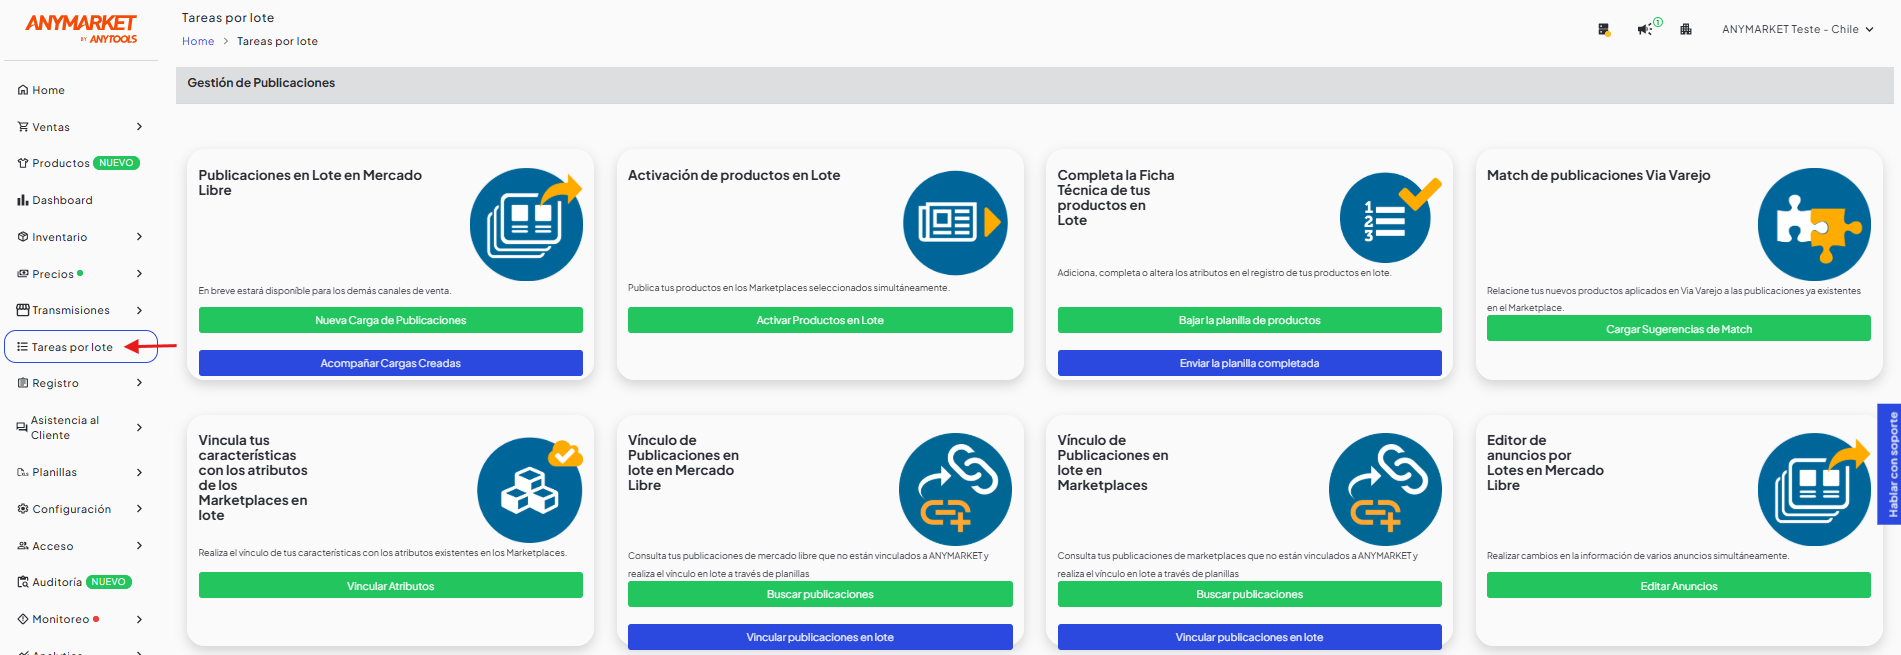The height and width of the screenshot is (655, 1901).
Task: Click the Match de publicaciones puzzle icon
Action: [1814, 224]
